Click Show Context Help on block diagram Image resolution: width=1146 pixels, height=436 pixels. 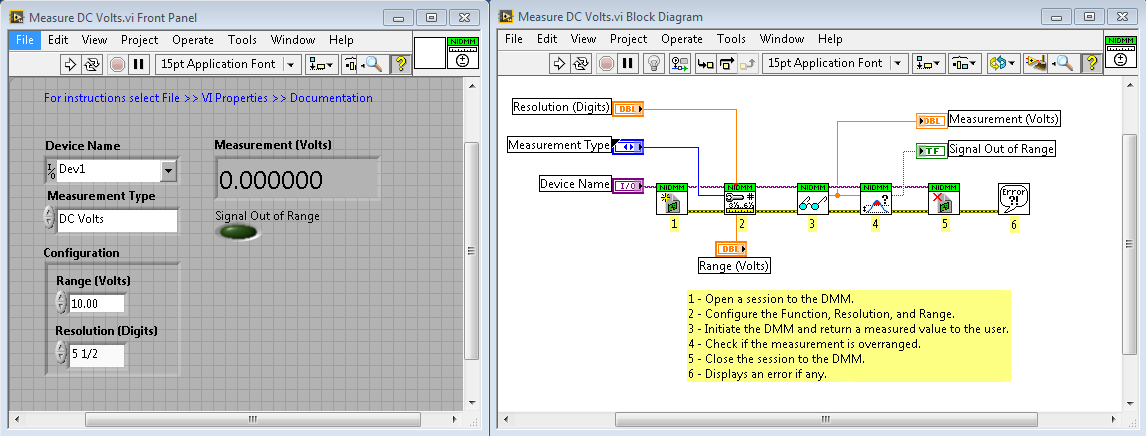tap(1092, 63)
